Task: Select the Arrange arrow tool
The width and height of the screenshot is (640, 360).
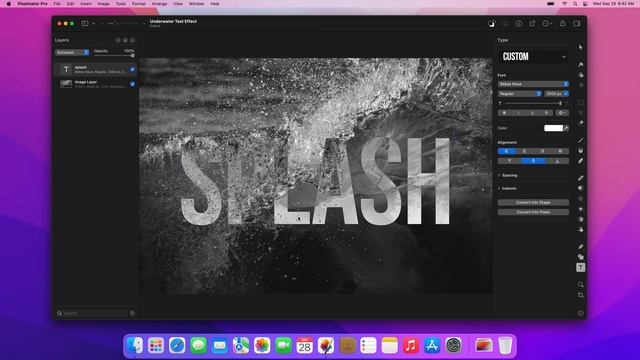Action: pos(580,47)
